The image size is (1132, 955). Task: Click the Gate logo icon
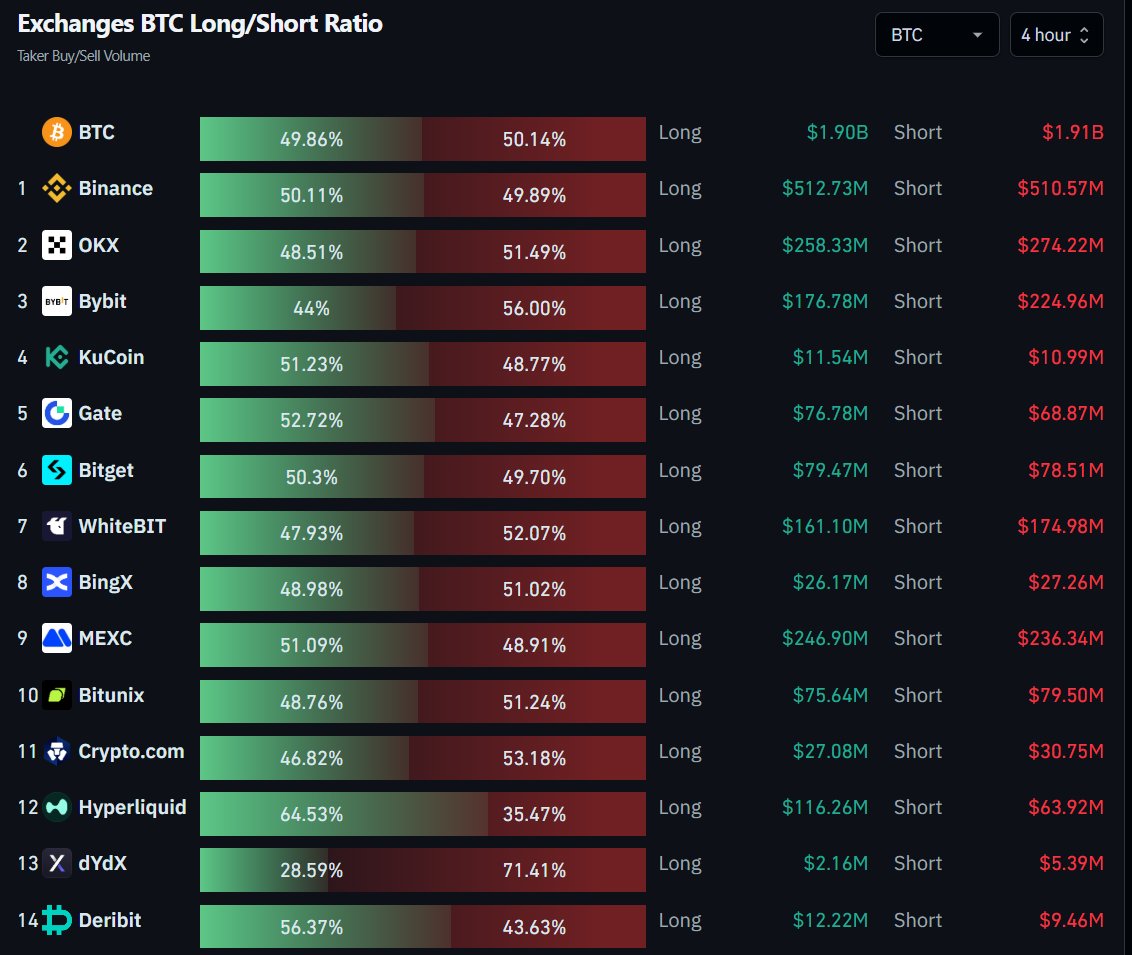tap(56, 413)
